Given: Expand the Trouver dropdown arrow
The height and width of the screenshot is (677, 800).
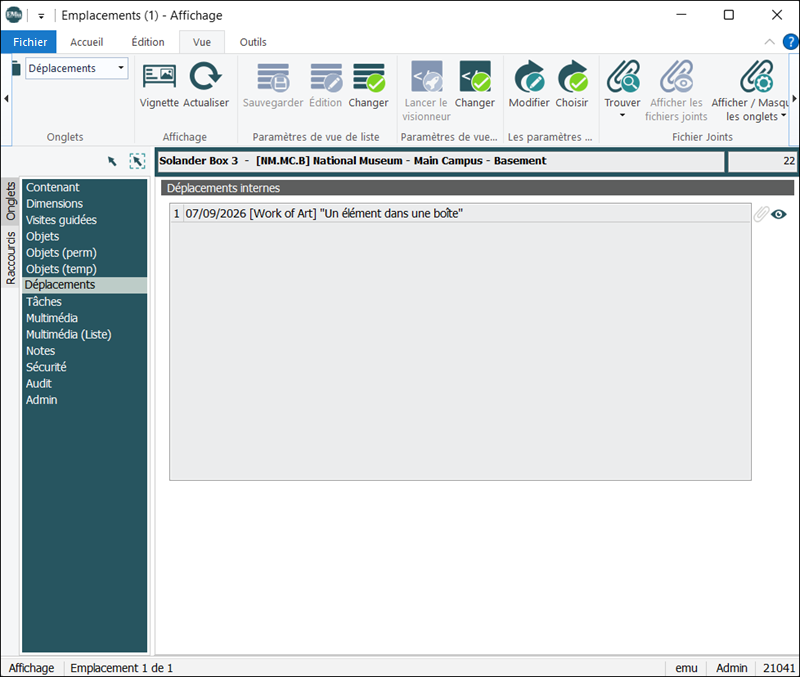Looking at the screenshot, I should point(622,115).
